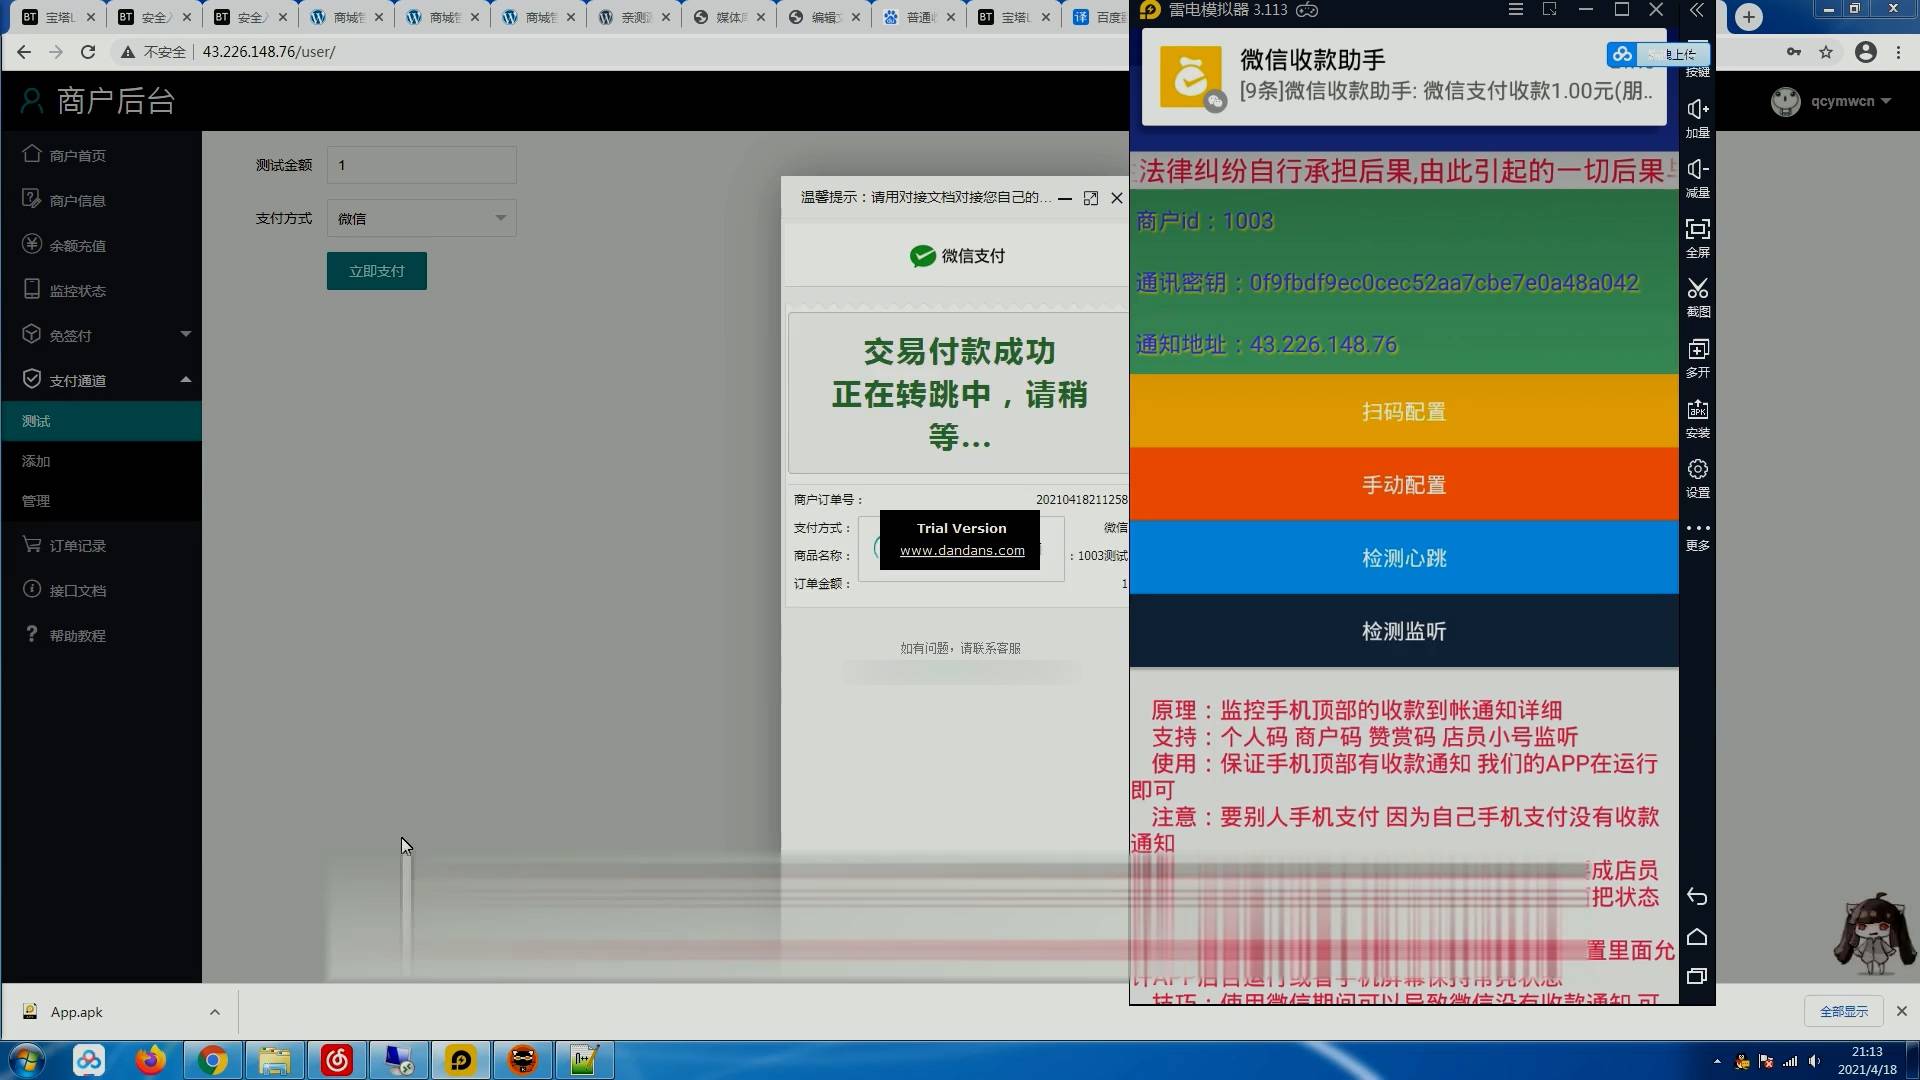Open the App.apk download chevron menu
Screen dimensions: 1920x1080
[214, 1012]
